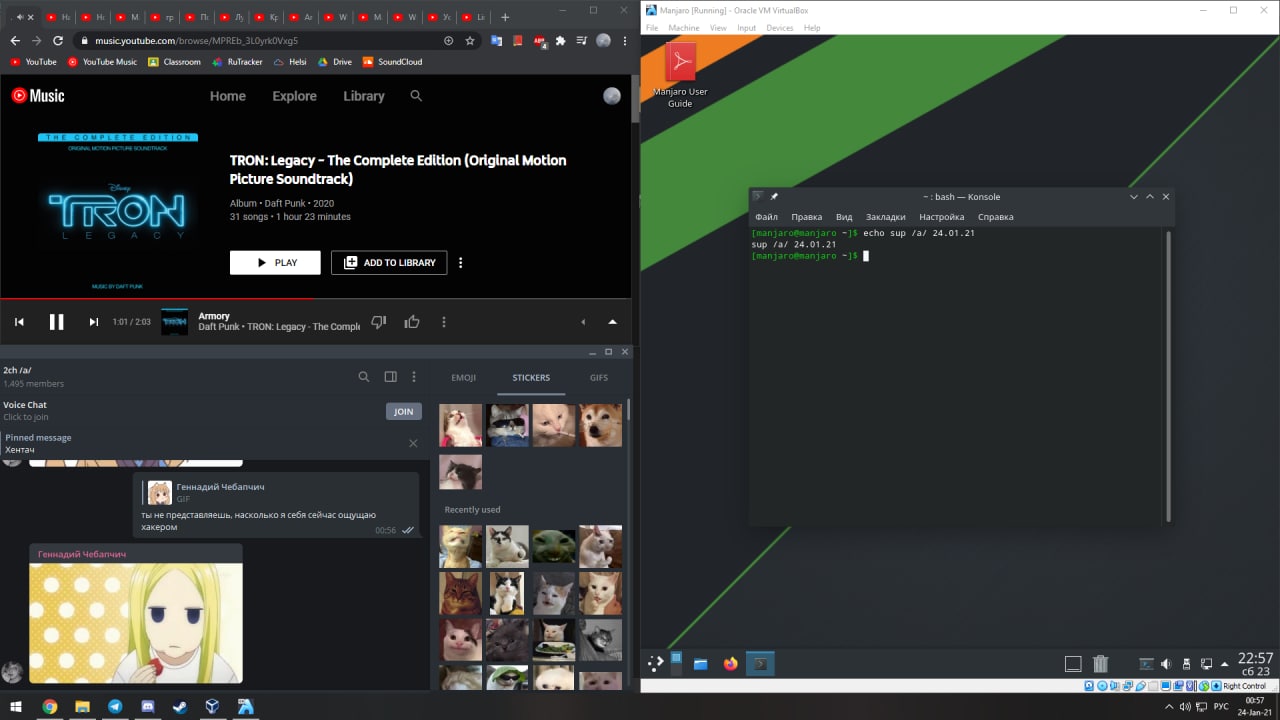1280x720 pixels.
Task: Open album options next to Add to Library
Action: [x=461, y=263]
